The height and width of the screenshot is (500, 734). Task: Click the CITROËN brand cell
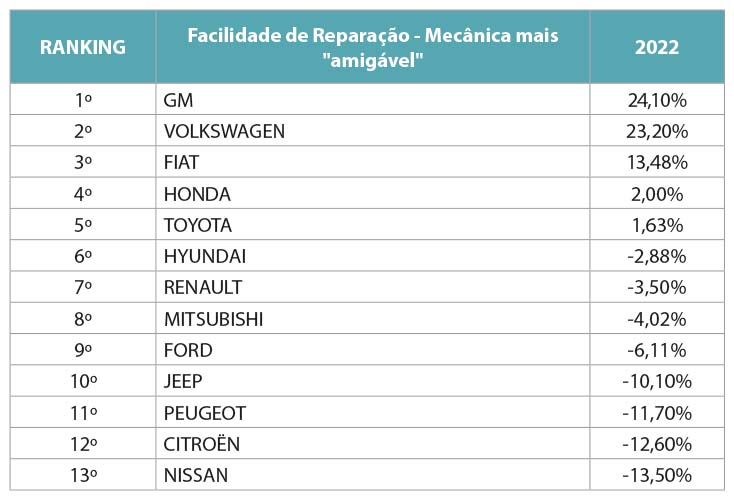click(202, 443)
